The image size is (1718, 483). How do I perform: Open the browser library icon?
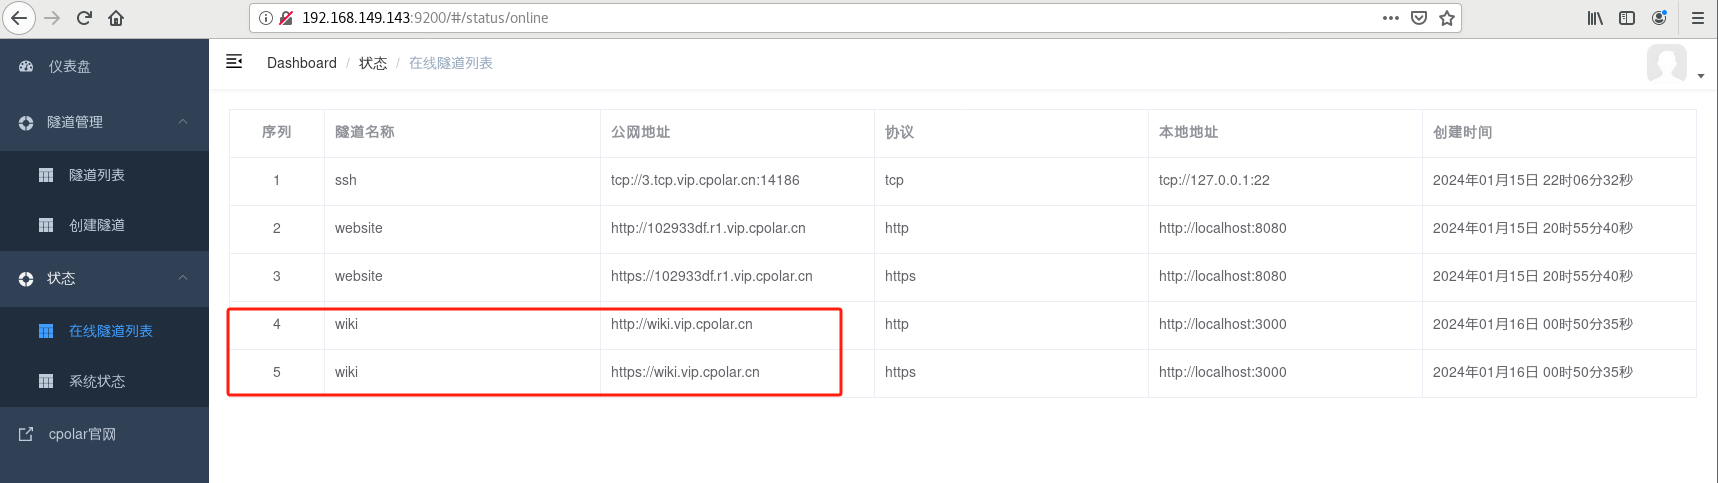click(x=1595, y=18)
